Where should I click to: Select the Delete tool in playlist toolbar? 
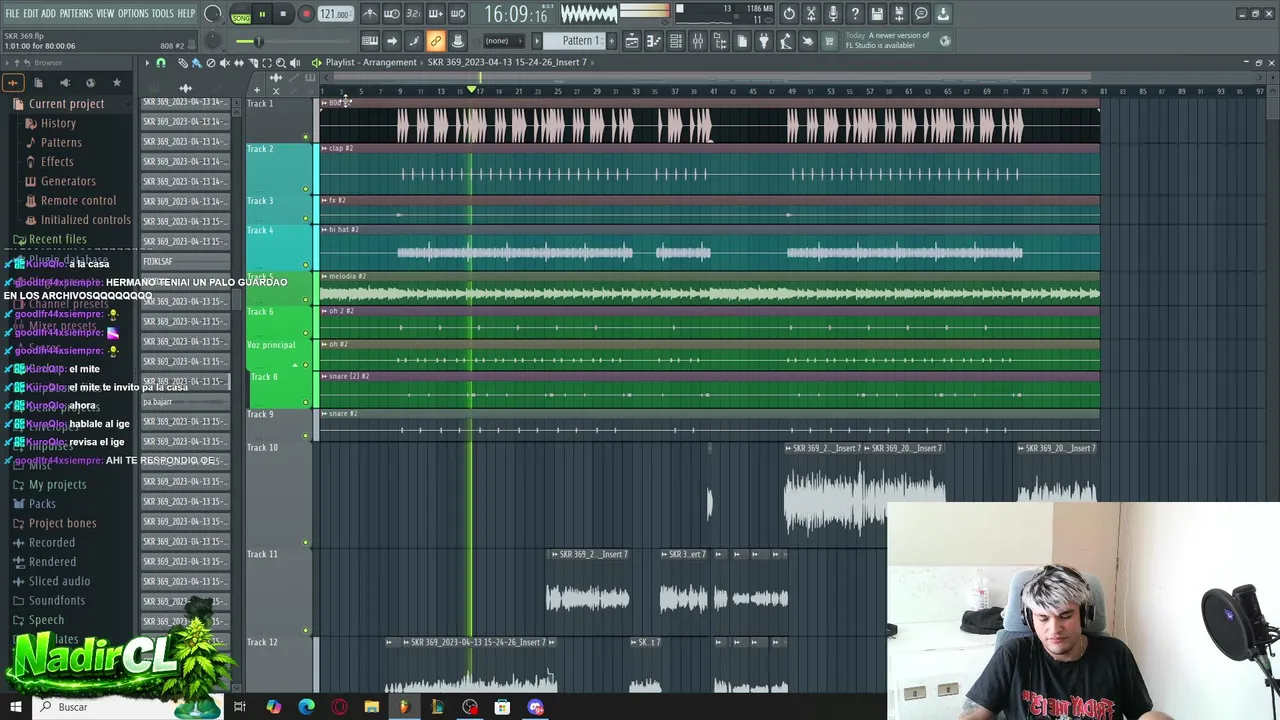pyautogui.click(x=211, y=63)
